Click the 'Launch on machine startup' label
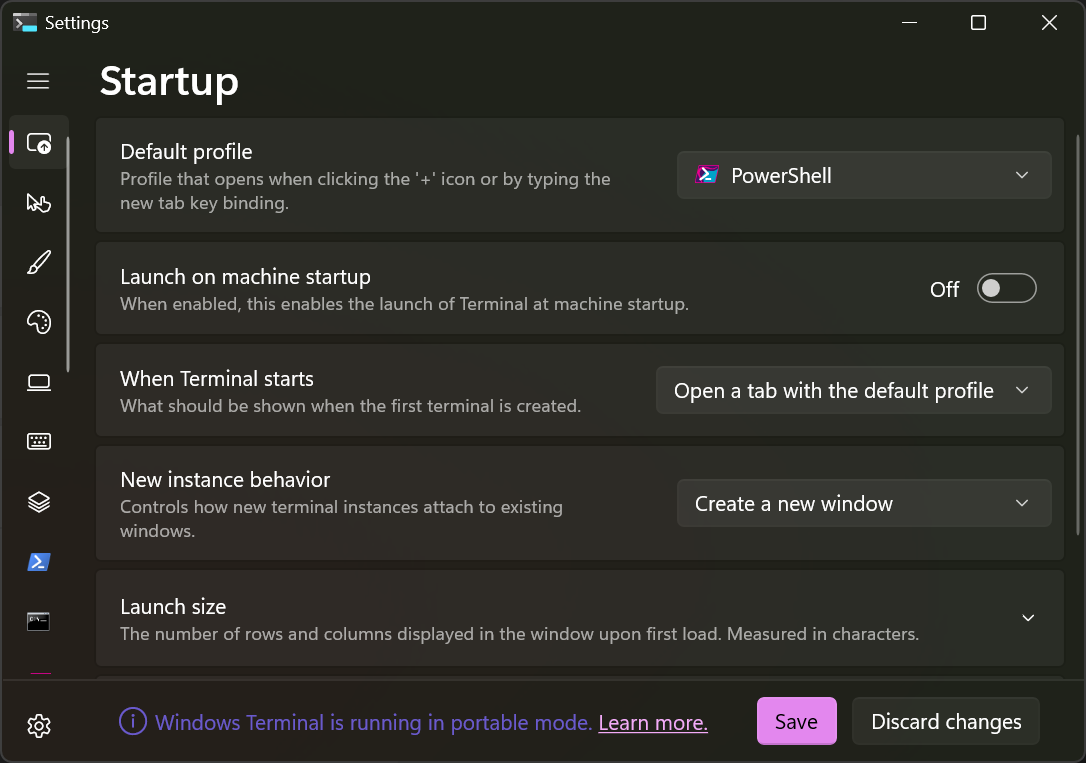The height and width of the screenshot is (763, 1086). 245,277
